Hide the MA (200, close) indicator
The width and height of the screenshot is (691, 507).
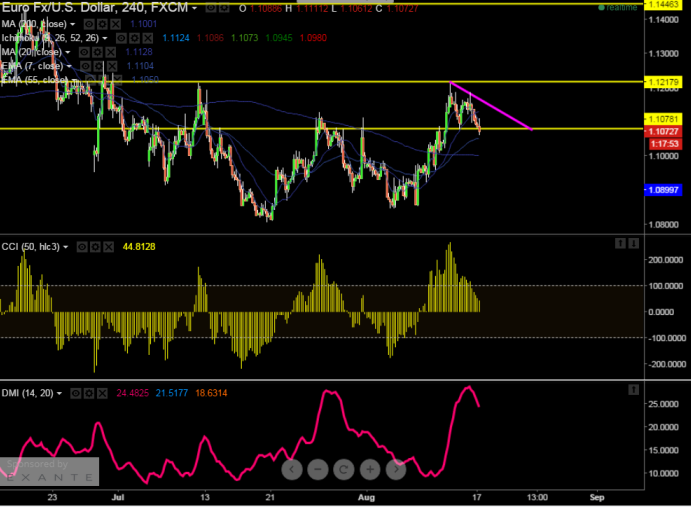tap(89, 24)
